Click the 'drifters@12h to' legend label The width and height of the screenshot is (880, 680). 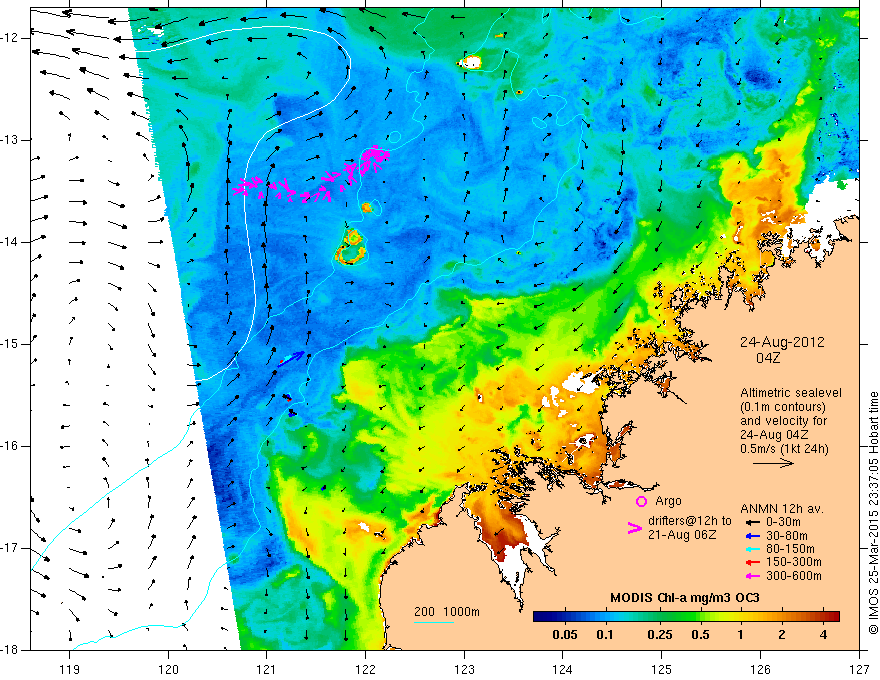click(690, 521)
